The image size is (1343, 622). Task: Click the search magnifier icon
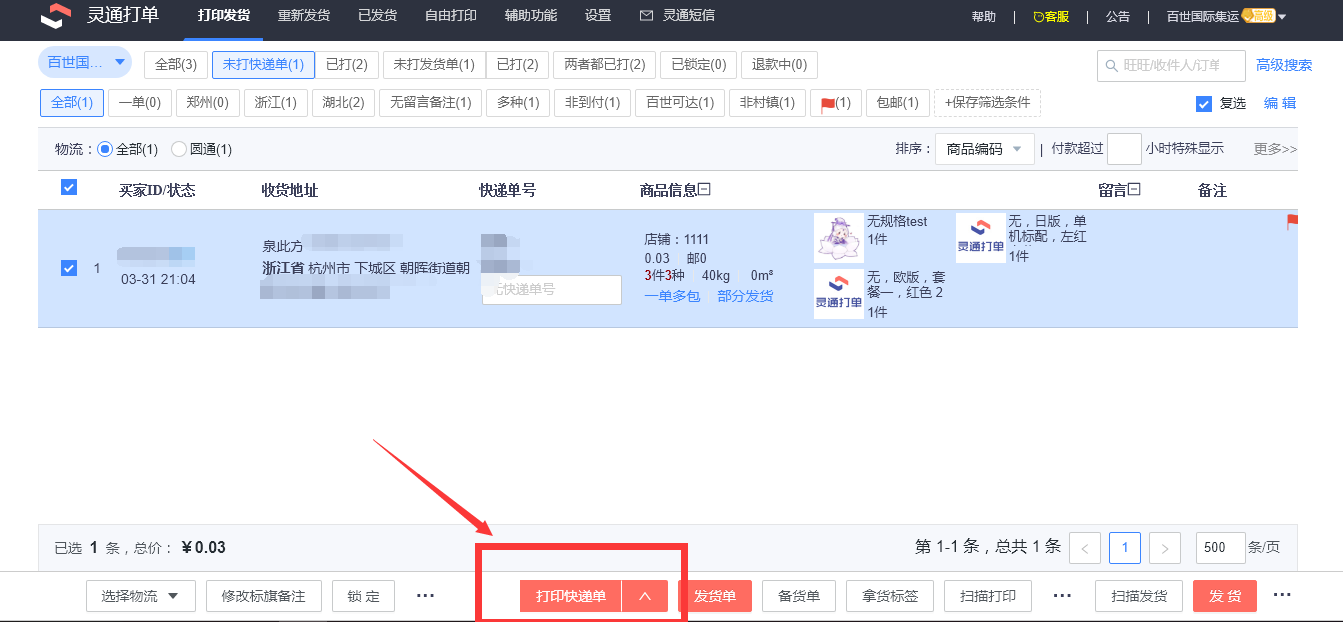(1111, 66)
